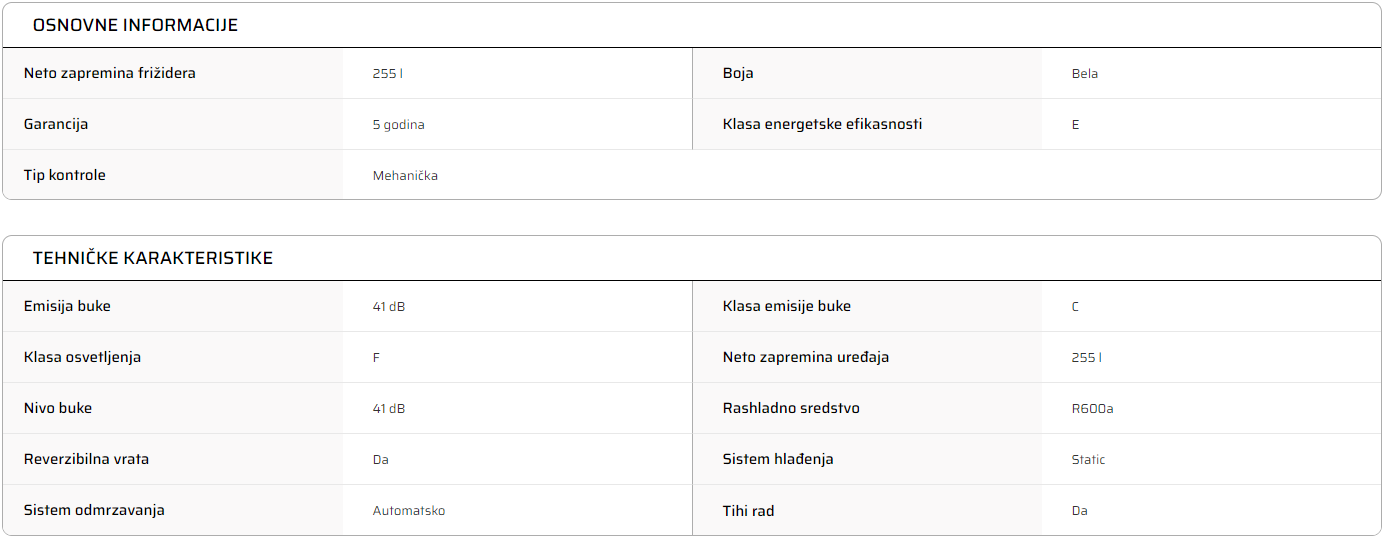Click the Boja label
This screenshot has width=1384, height=538.
(738, 73)
